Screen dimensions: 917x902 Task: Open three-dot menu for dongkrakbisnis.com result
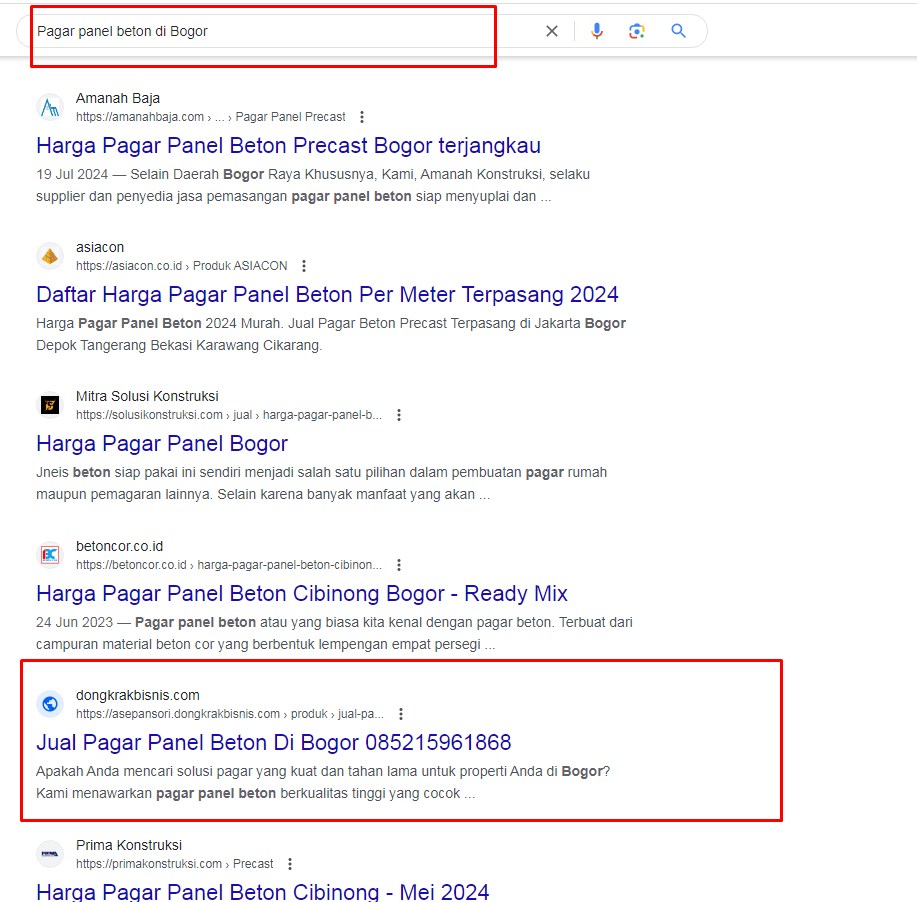(x=401, y=714)
